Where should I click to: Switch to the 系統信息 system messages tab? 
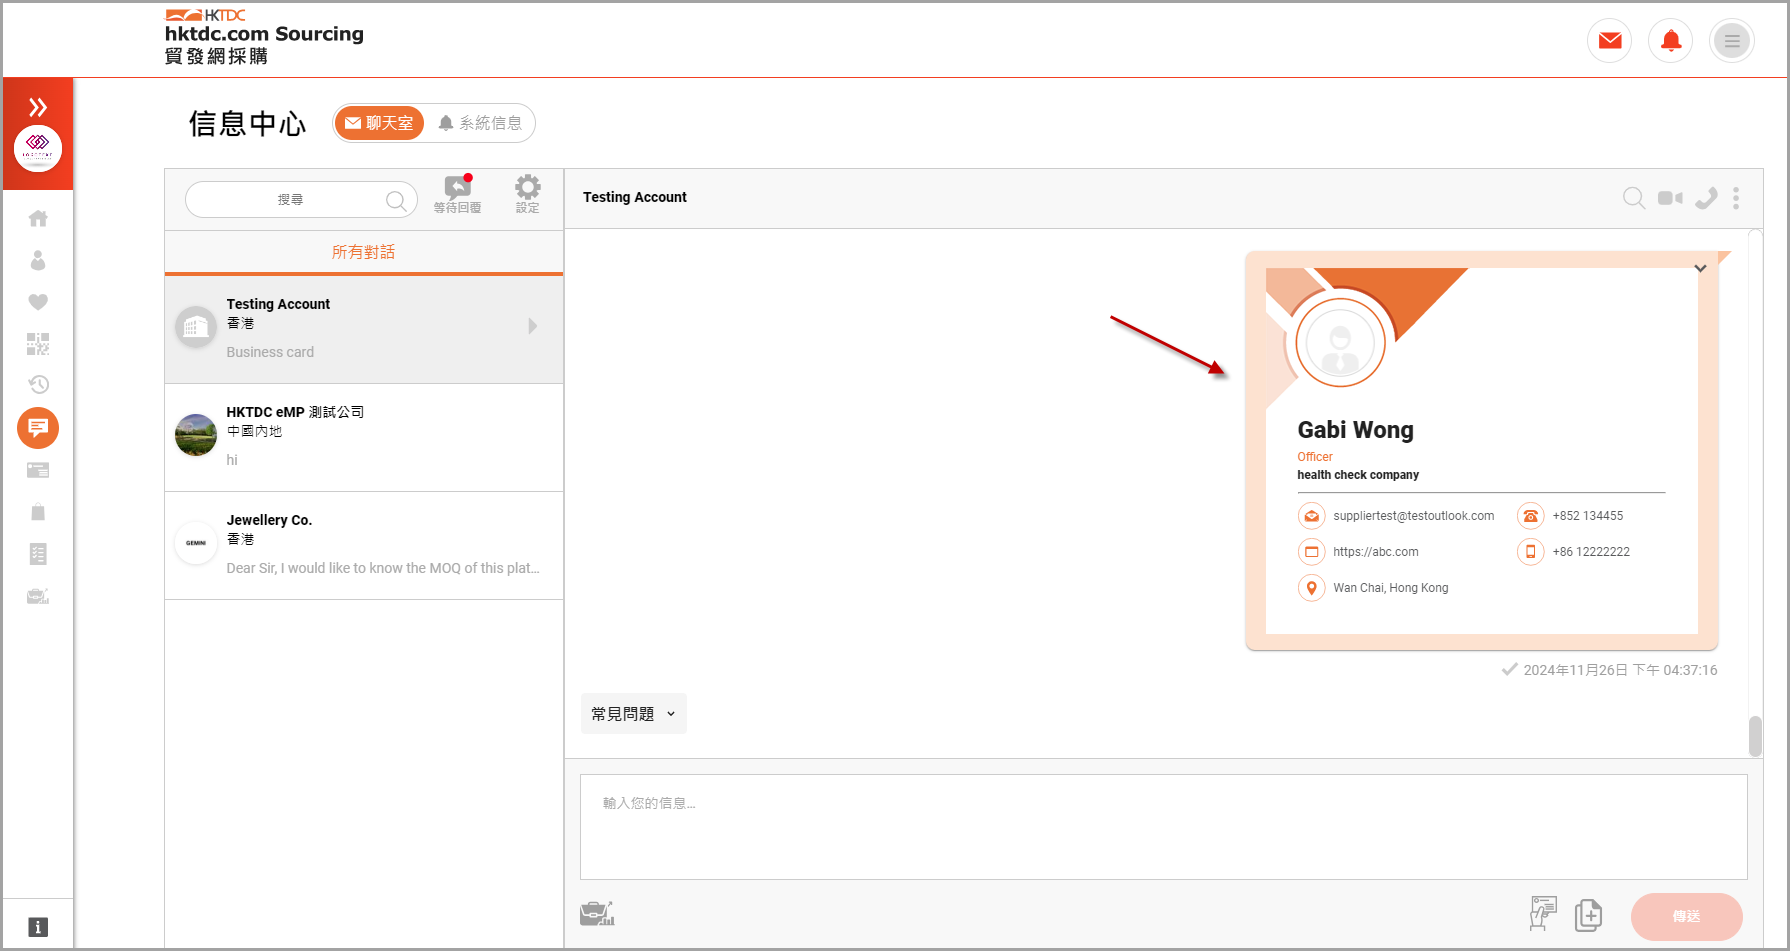(x=481, y=123)
